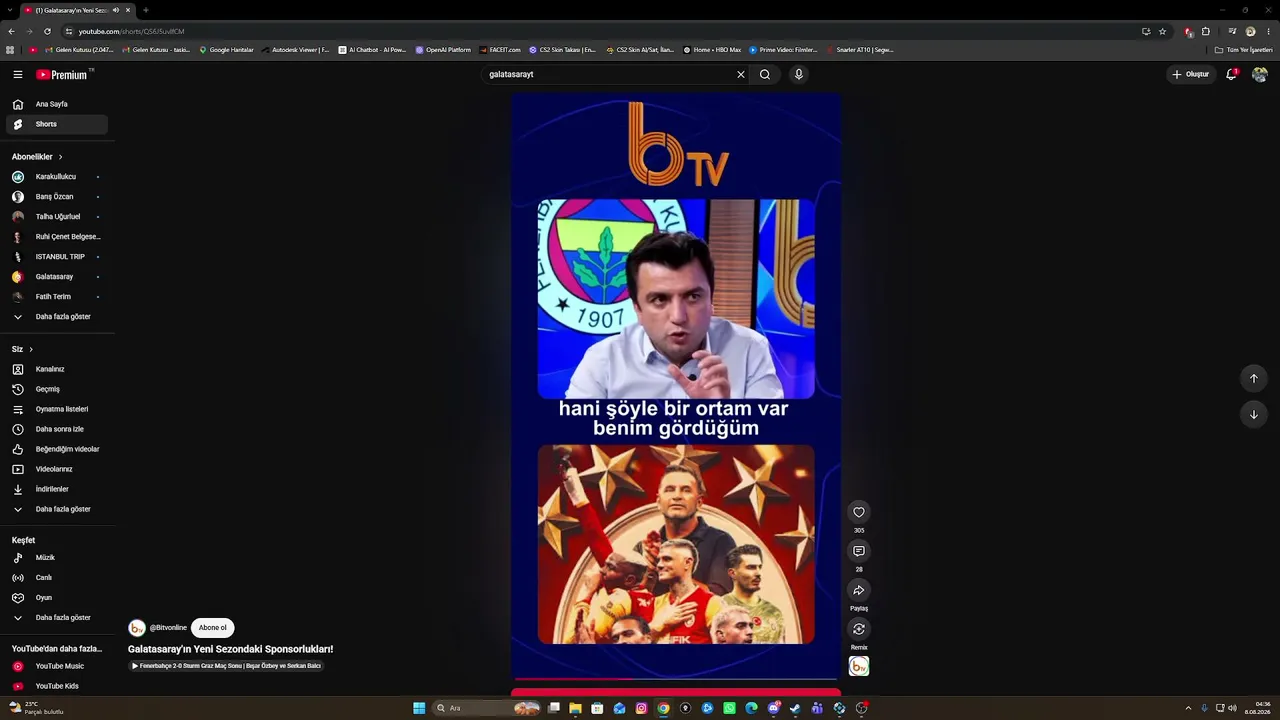Go to YouTube Premium home via logo
Image resolution: width=1280 pixels, height=720 pixels.
64,74
